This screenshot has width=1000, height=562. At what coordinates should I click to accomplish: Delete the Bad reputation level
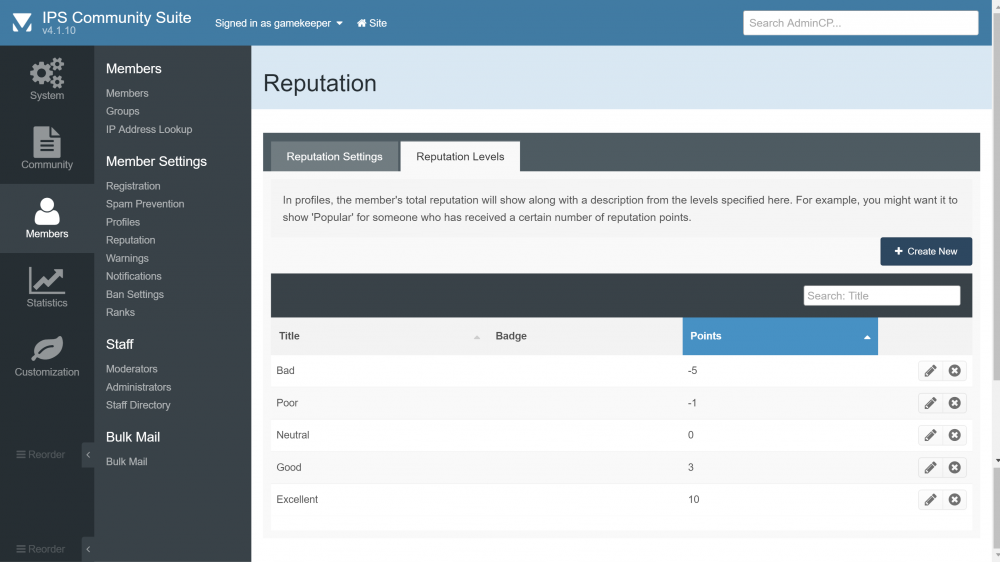(x=954, y=371)
